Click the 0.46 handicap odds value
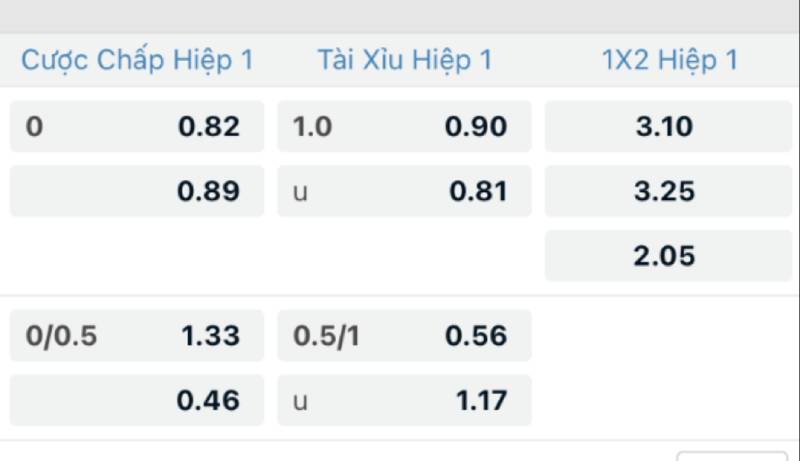Image resolution: width=800 pixels, height=461 pixels. (208, 401)
